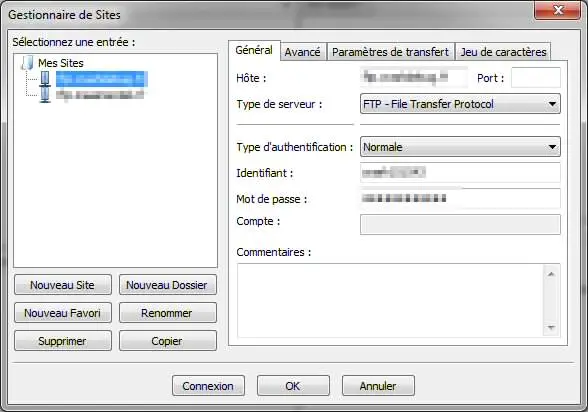Click the Copier button
The width and height of the screenshot is (588, 412).
point(168,341)
